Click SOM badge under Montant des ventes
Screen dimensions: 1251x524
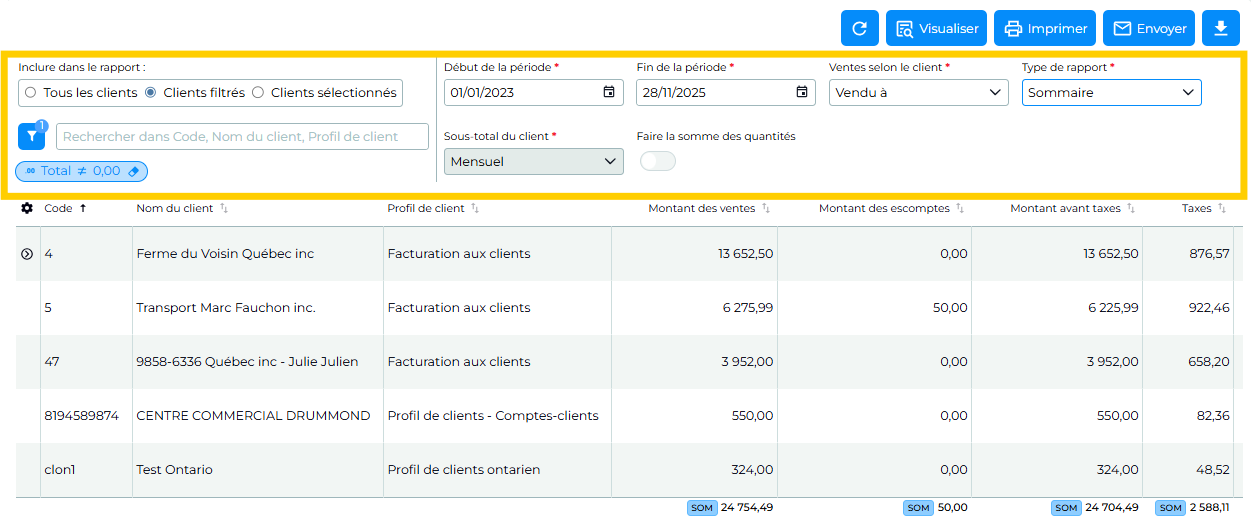click(702, 508)
